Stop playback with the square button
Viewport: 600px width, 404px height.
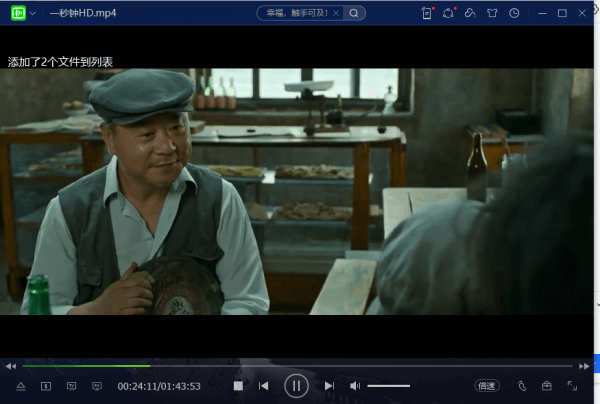[238, 386]
